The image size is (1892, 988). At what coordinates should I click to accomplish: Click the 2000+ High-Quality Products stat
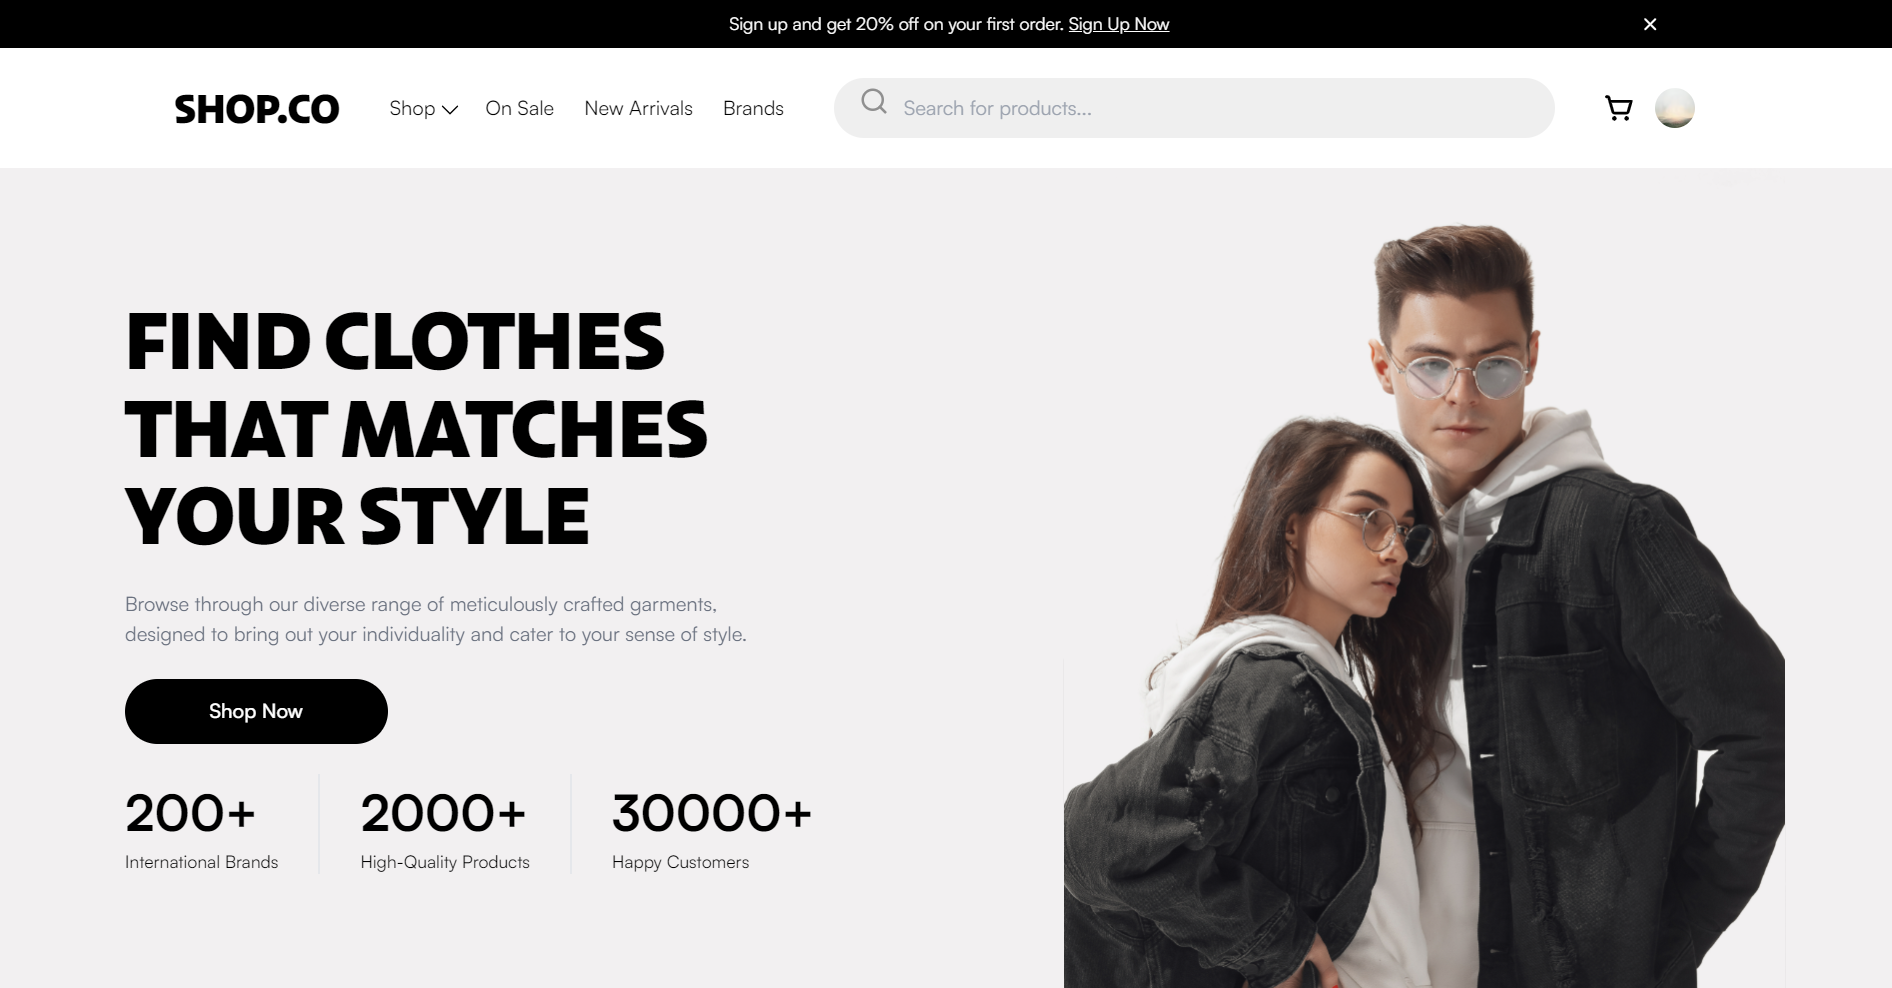point(445,830)
